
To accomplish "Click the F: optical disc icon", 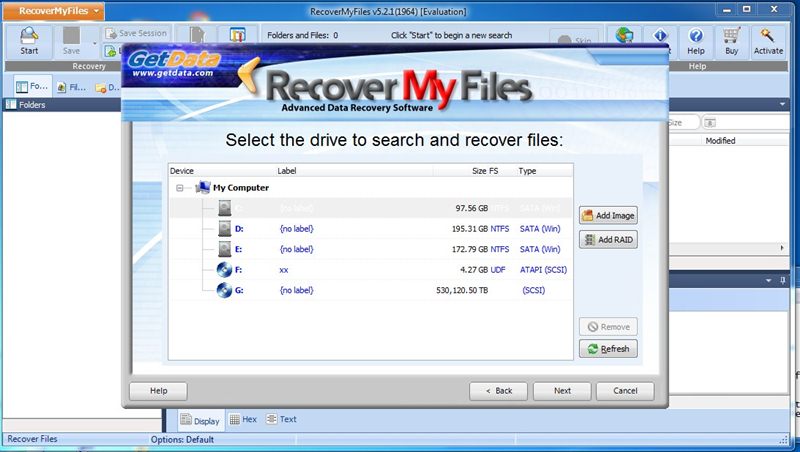I will [x=224, y=269].
